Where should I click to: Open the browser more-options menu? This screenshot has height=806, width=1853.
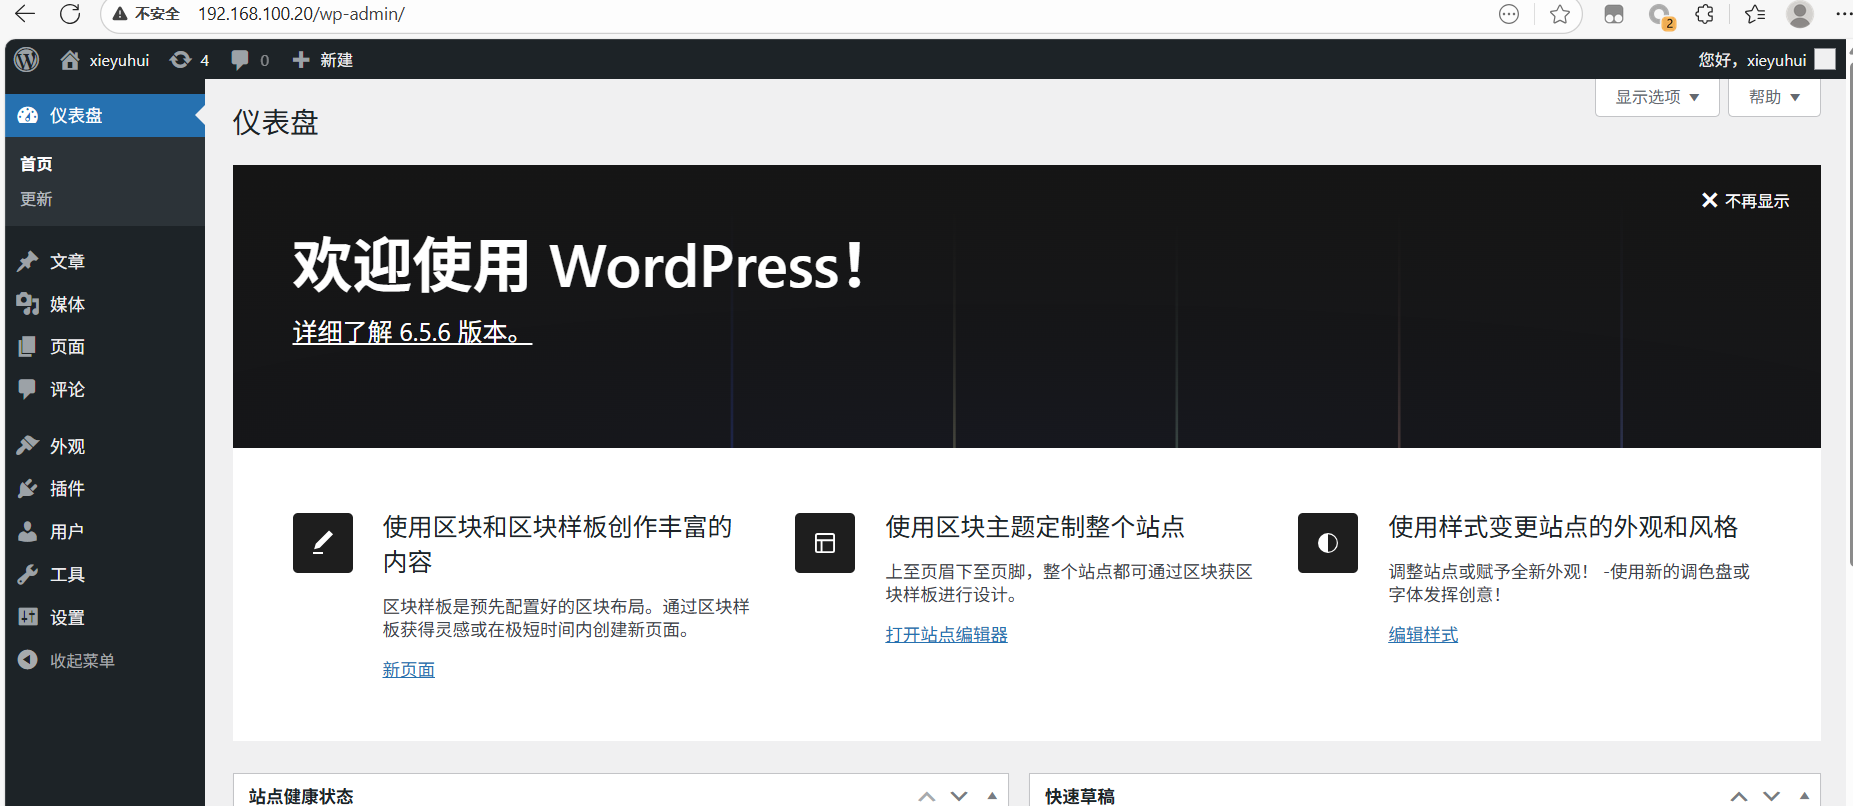1844,14
